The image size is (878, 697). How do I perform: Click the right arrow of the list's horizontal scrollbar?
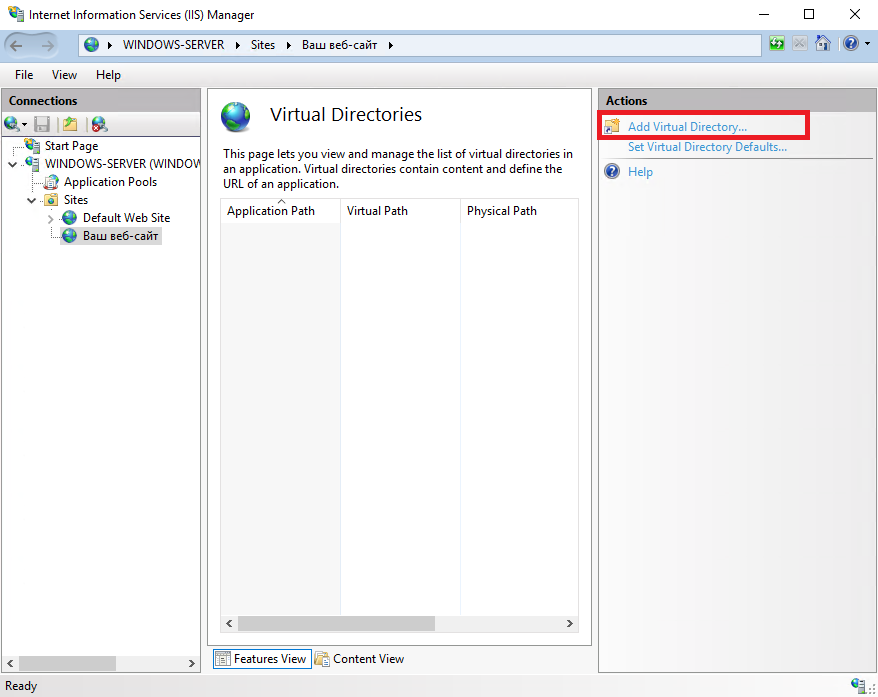click(569, 624)
